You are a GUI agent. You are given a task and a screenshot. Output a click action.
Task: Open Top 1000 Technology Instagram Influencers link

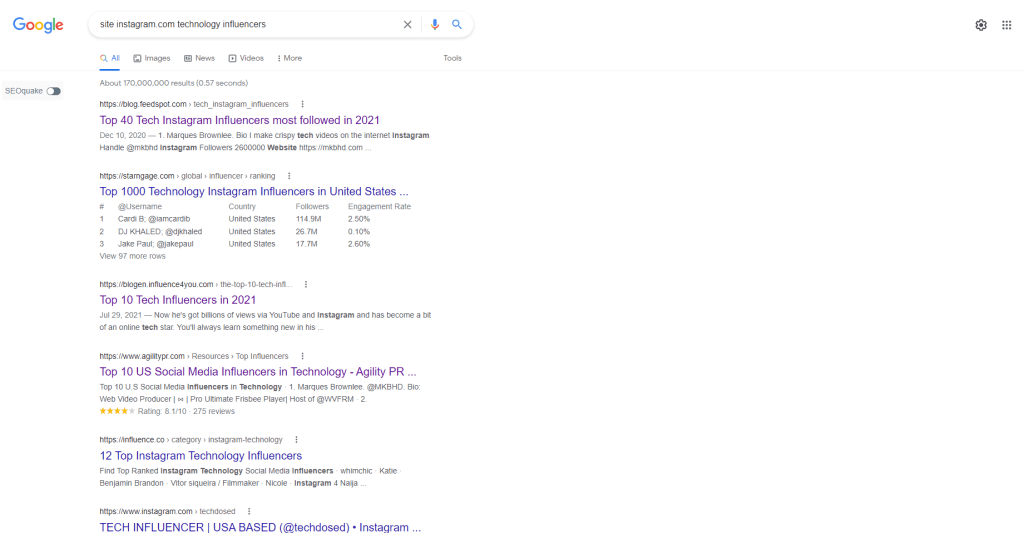coord(254,191)
